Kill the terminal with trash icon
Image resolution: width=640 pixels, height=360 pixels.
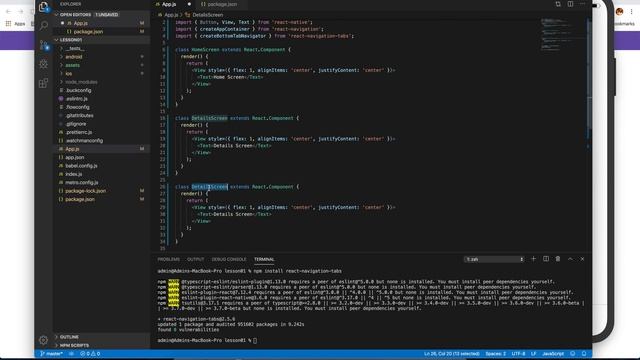click(558, 259)
